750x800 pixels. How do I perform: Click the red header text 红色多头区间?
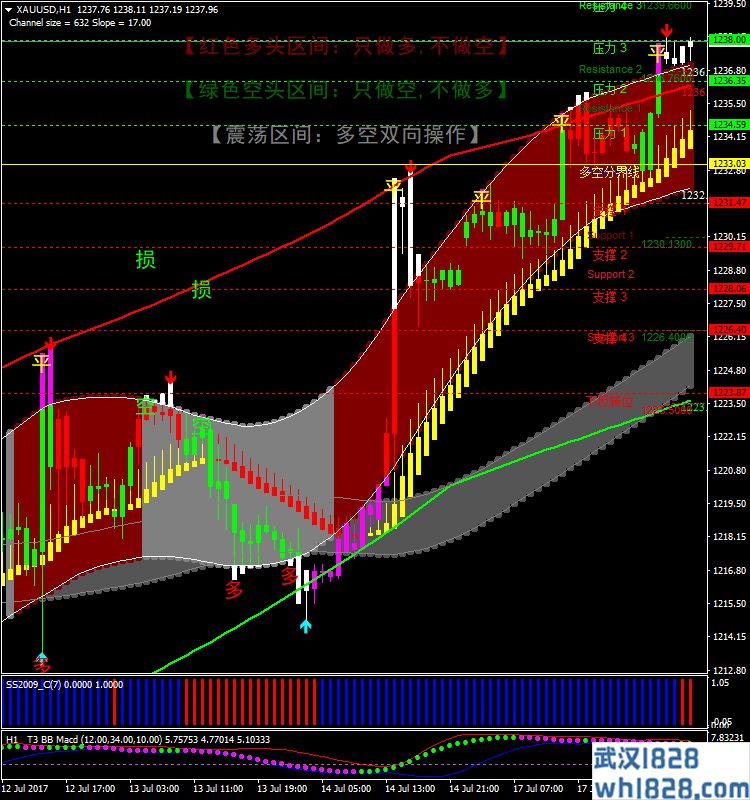(345, 47)
